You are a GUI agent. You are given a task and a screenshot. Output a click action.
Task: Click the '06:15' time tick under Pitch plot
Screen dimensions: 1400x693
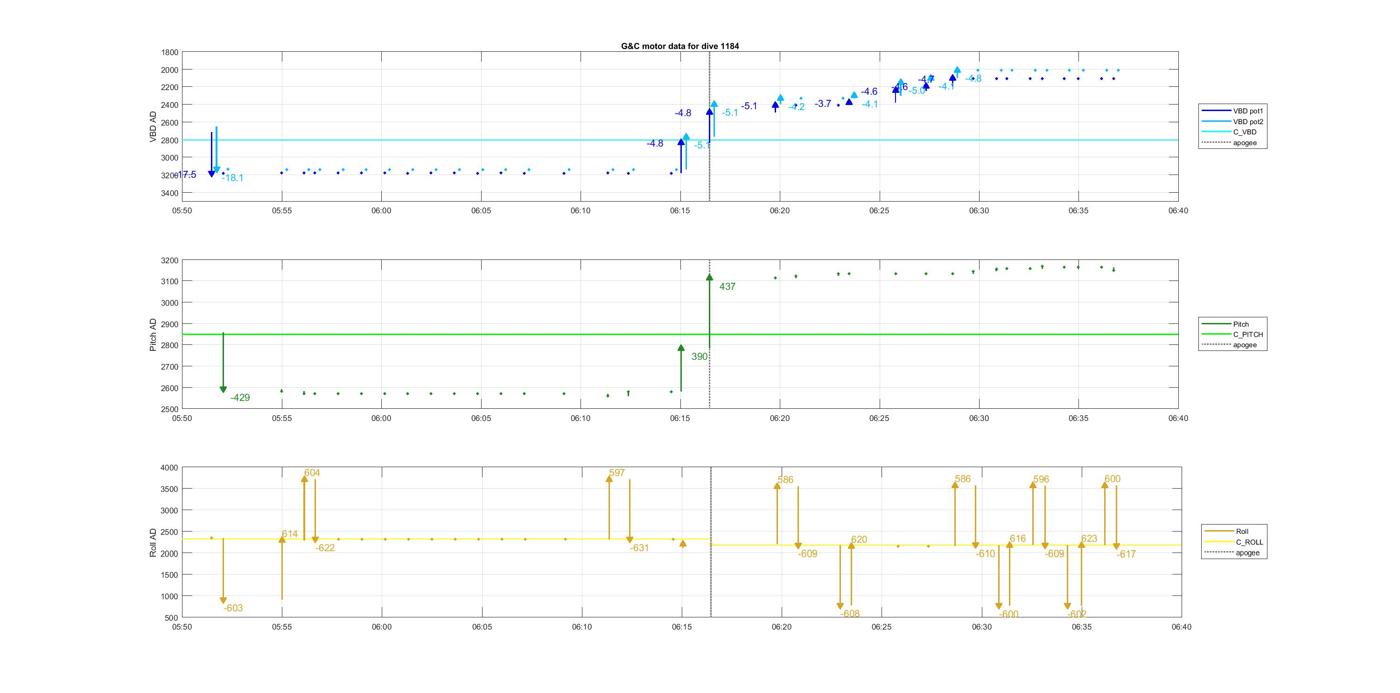click(680, 419)
